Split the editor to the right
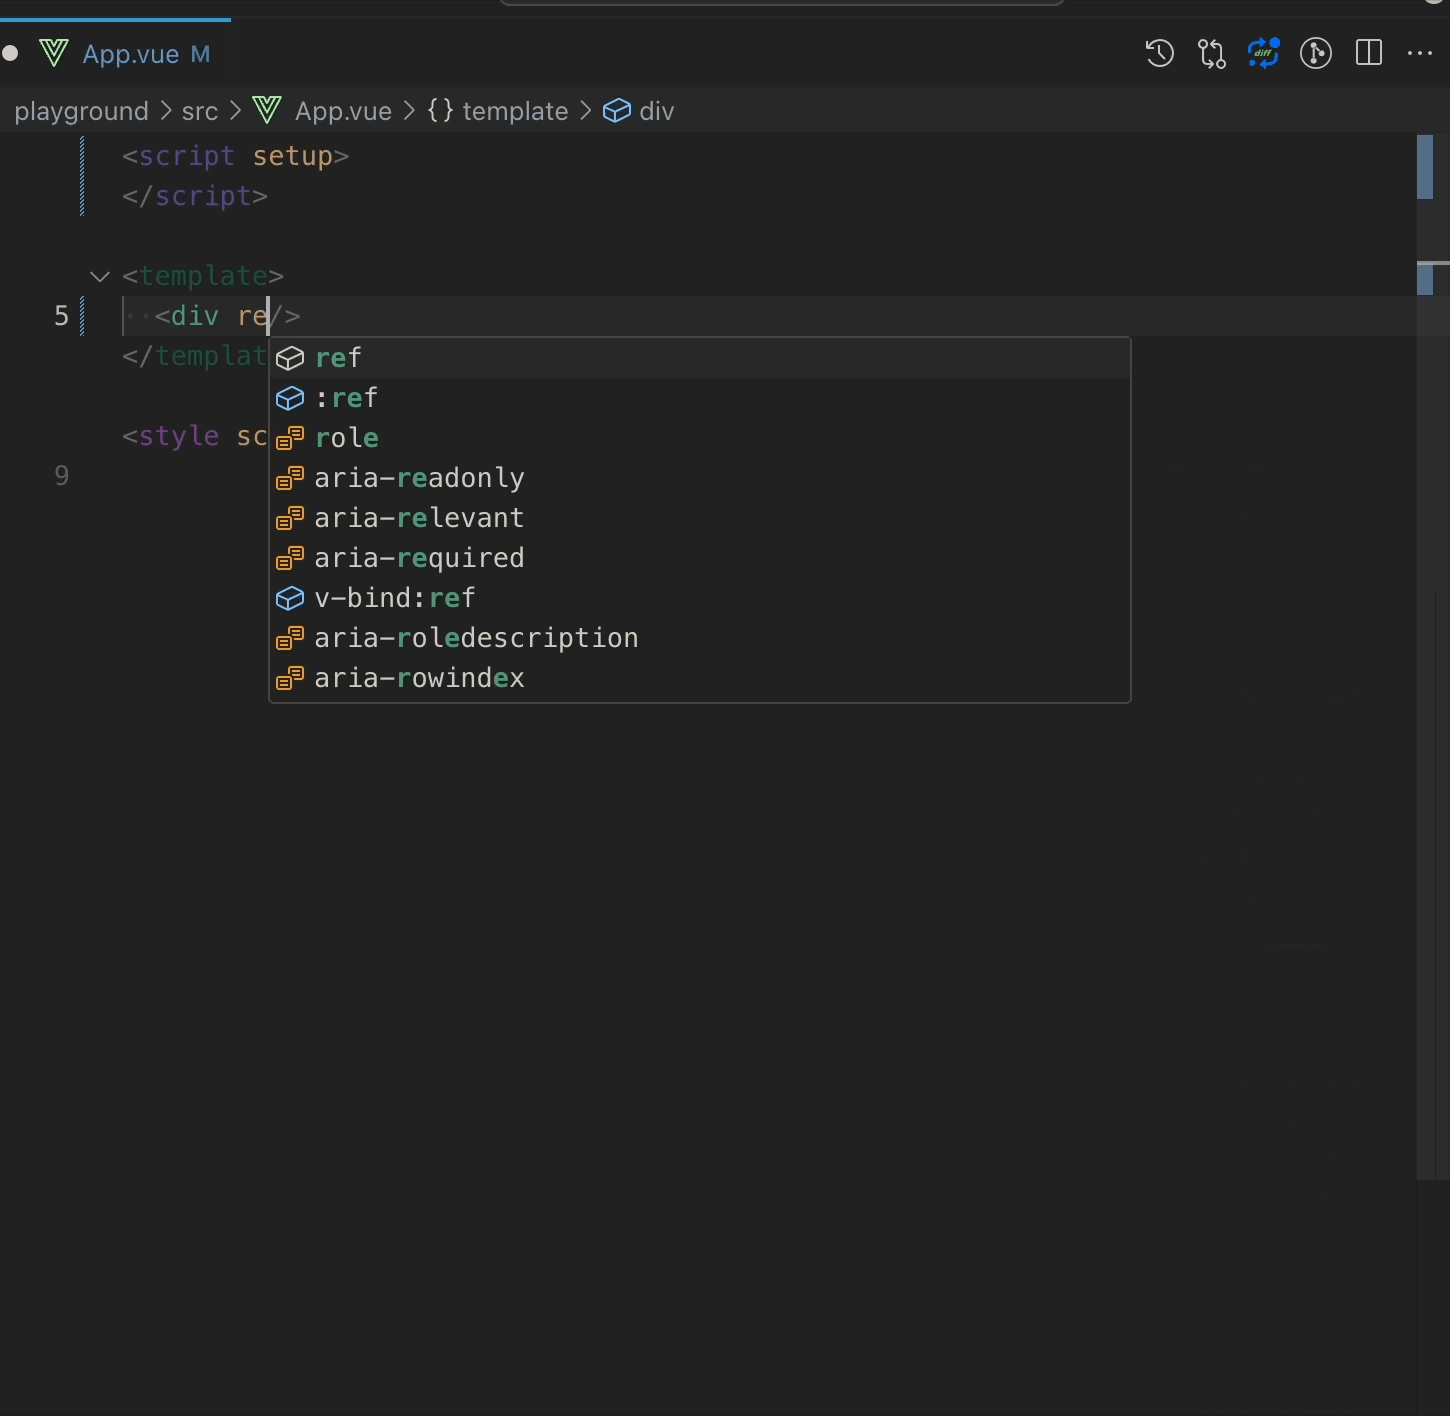The height and width of the screenshot is (1416, 1450). pyautogui.click(x=1368, y=53)
